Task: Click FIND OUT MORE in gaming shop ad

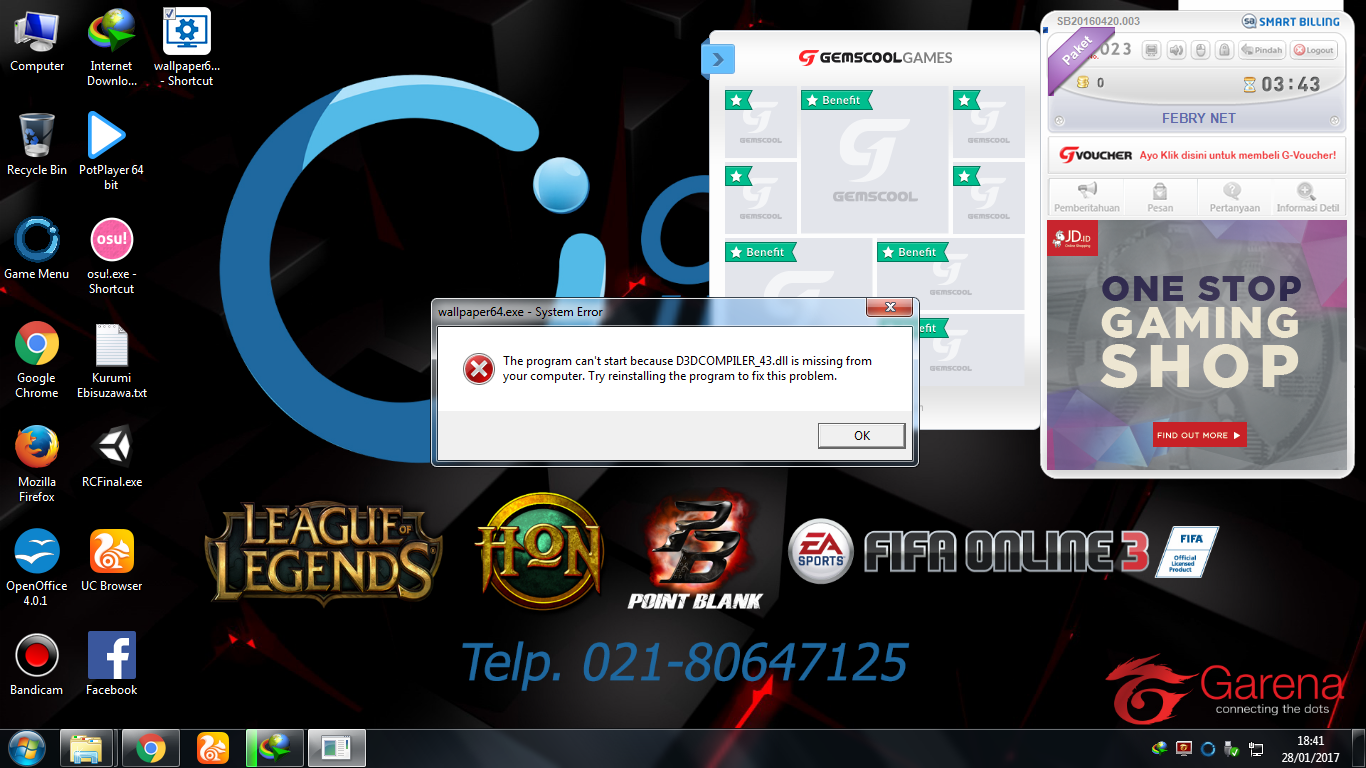Action: (x=1199, y=435)
